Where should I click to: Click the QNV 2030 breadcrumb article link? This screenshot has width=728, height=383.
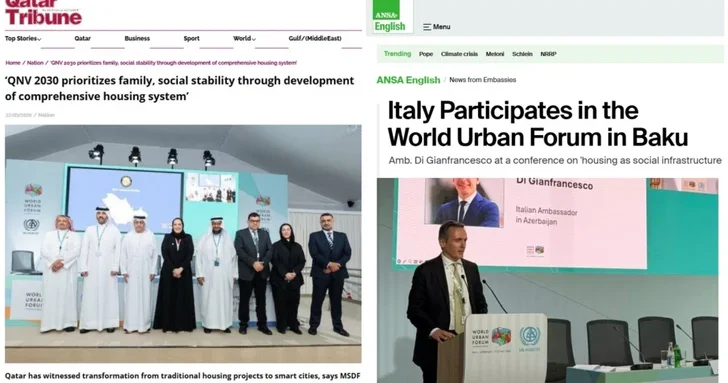point(173,63)
